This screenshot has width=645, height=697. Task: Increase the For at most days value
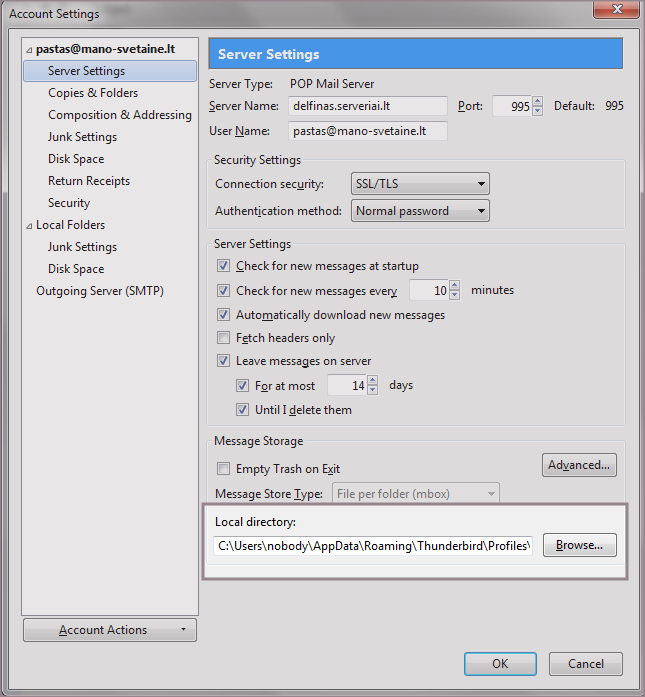point(373,380)
